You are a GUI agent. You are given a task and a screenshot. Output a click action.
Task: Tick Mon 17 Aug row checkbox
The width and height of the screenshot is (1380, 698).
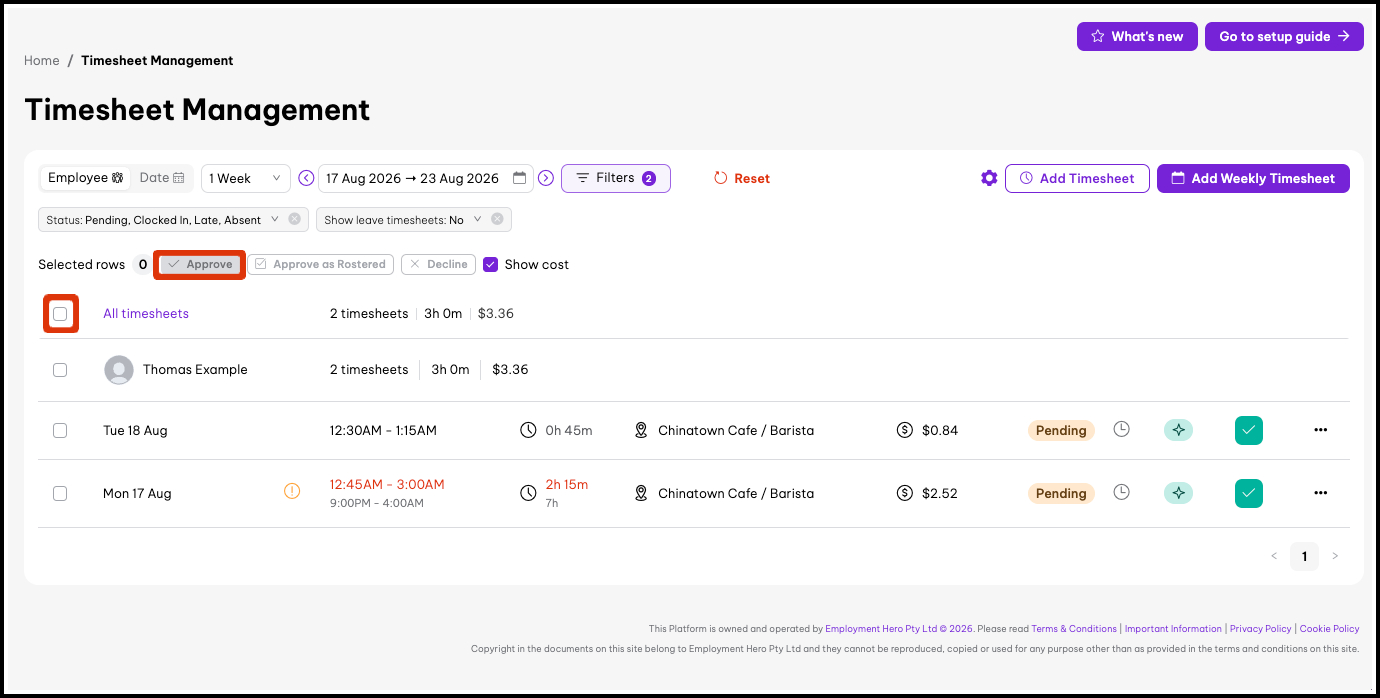tap(60, 493)
